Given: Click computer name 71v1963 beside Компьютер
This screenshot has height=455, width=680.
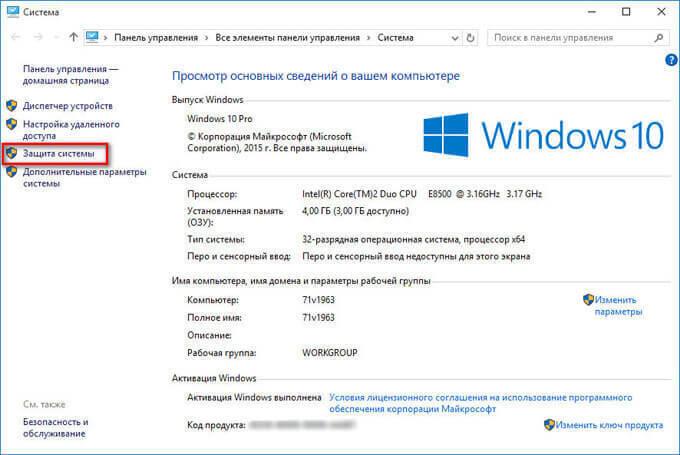Looking at the screenshot, I should (318, 300).
